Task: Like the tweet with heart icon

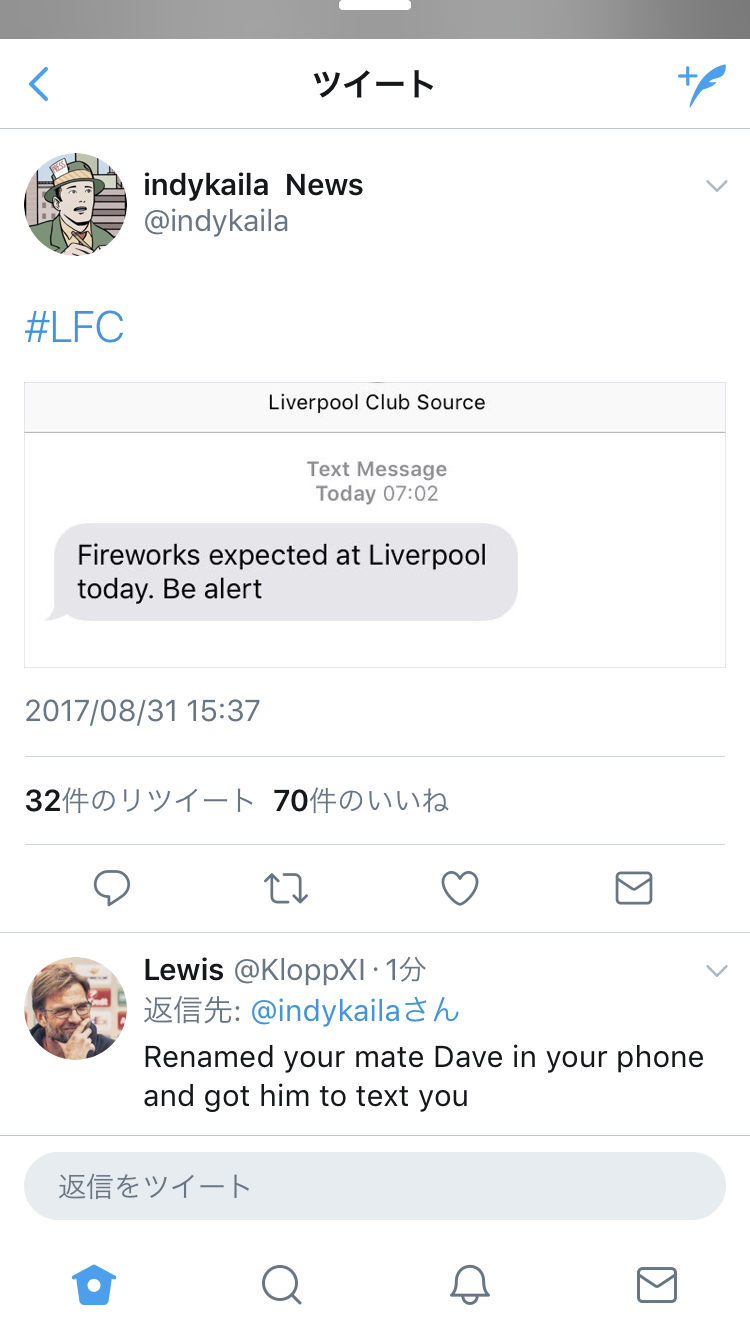Action: 460,888
